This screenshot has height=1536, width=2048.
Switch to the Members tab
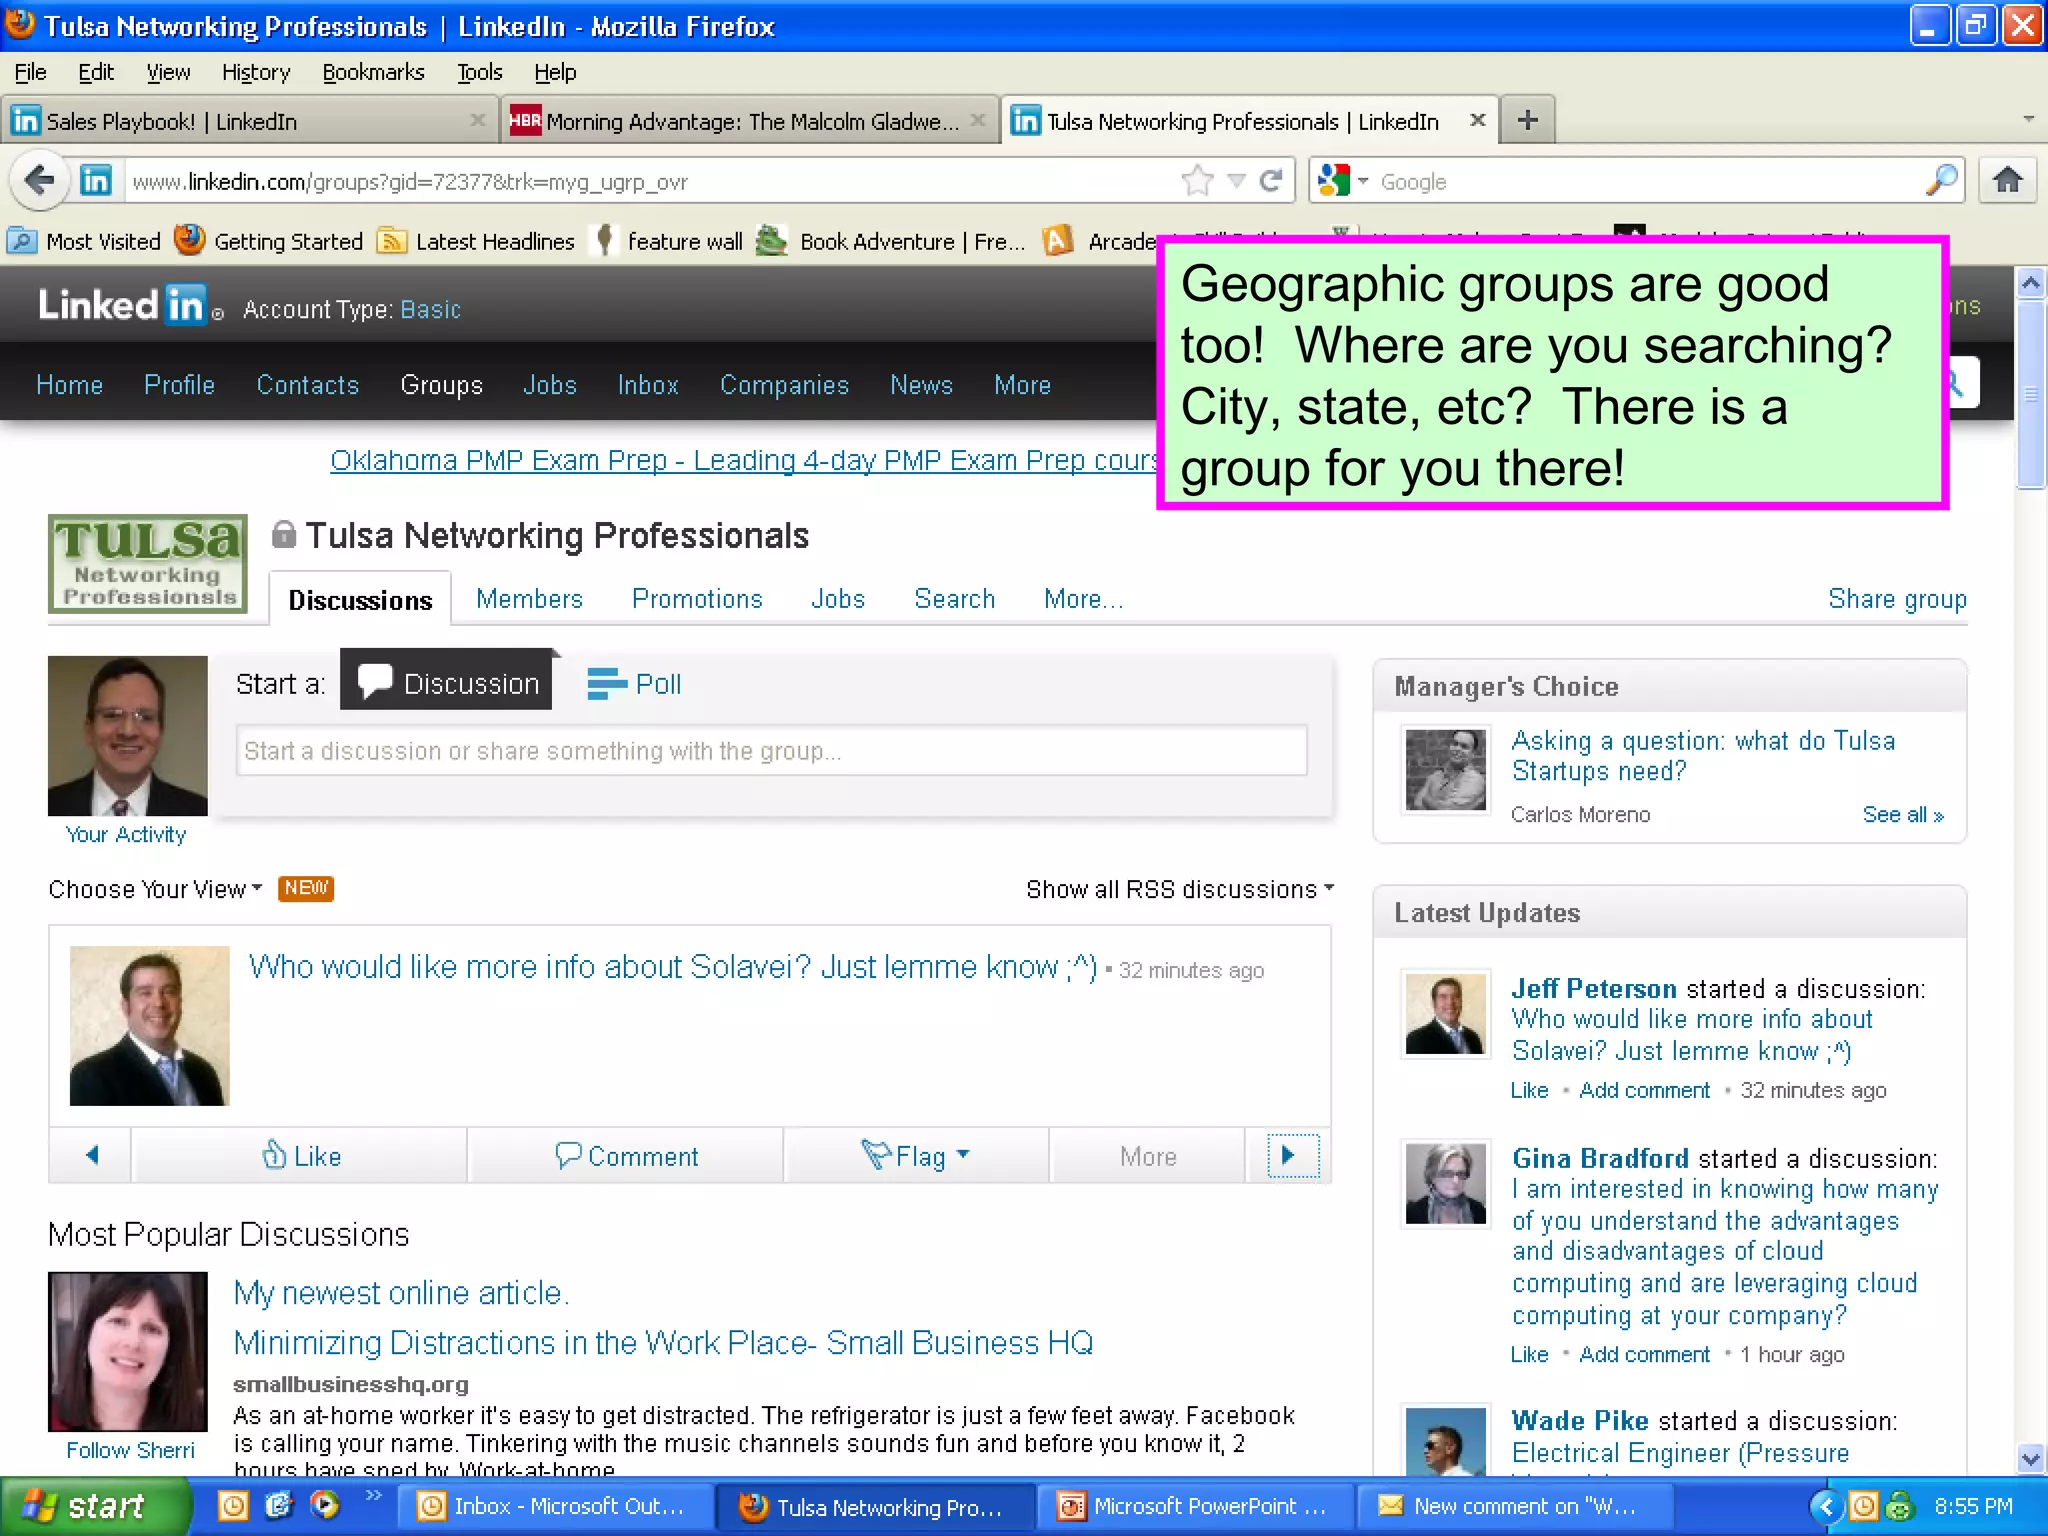pyautogui.click(x=529, y=599)
